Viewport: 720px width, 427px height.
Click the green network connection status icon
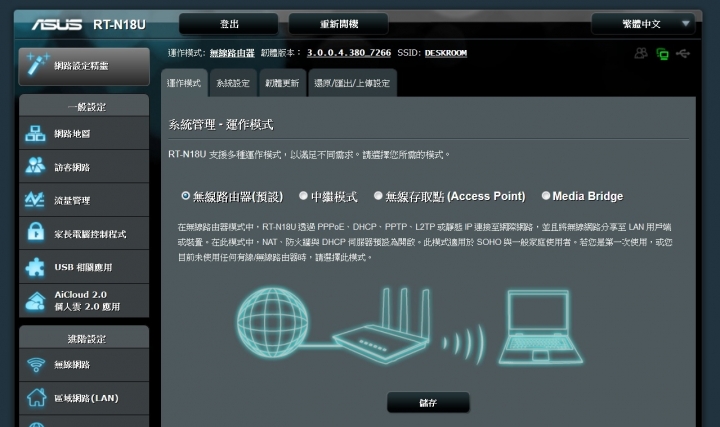coord(662,54)
